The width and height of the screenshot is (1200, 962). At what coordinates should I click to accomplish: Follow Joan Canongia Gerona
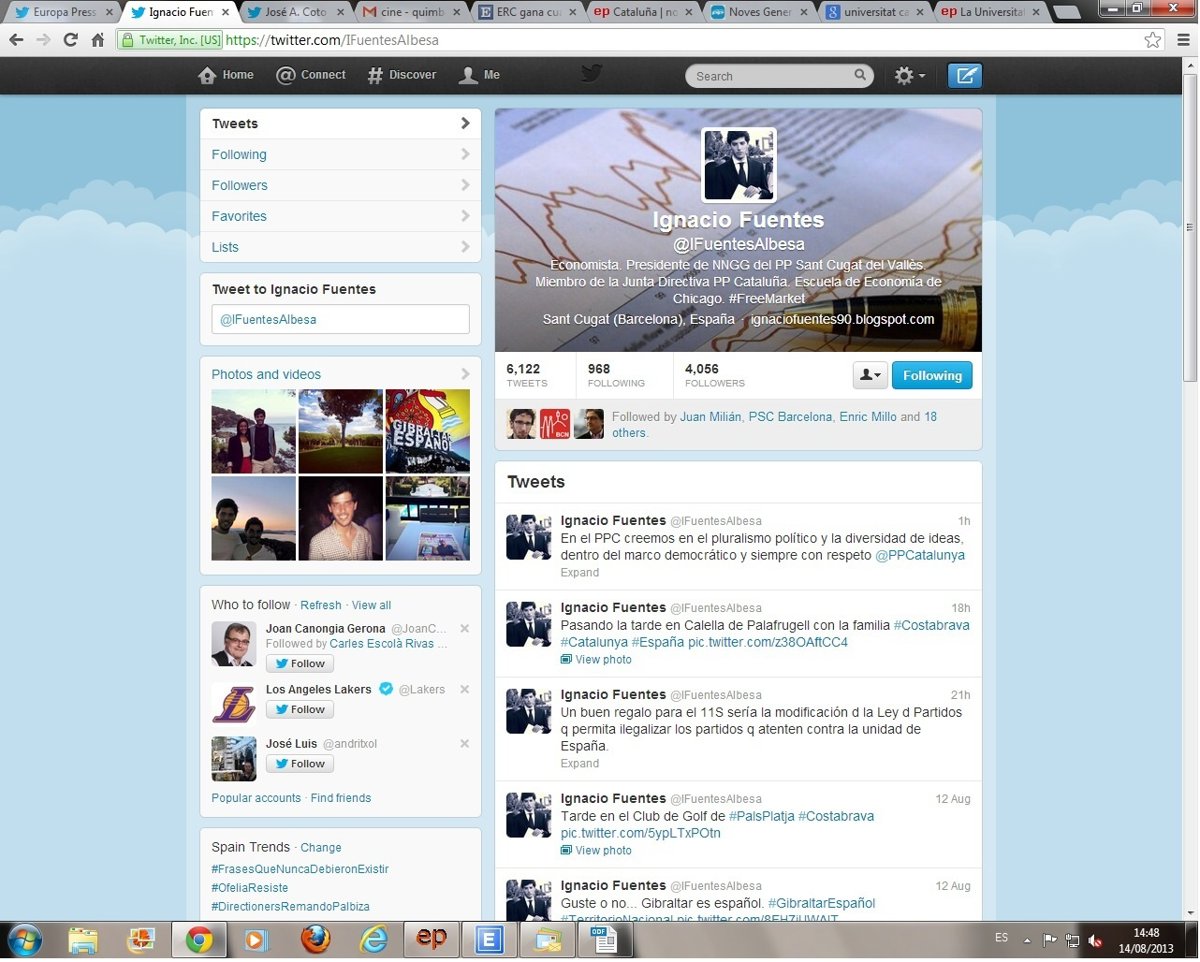pos(300,664)
